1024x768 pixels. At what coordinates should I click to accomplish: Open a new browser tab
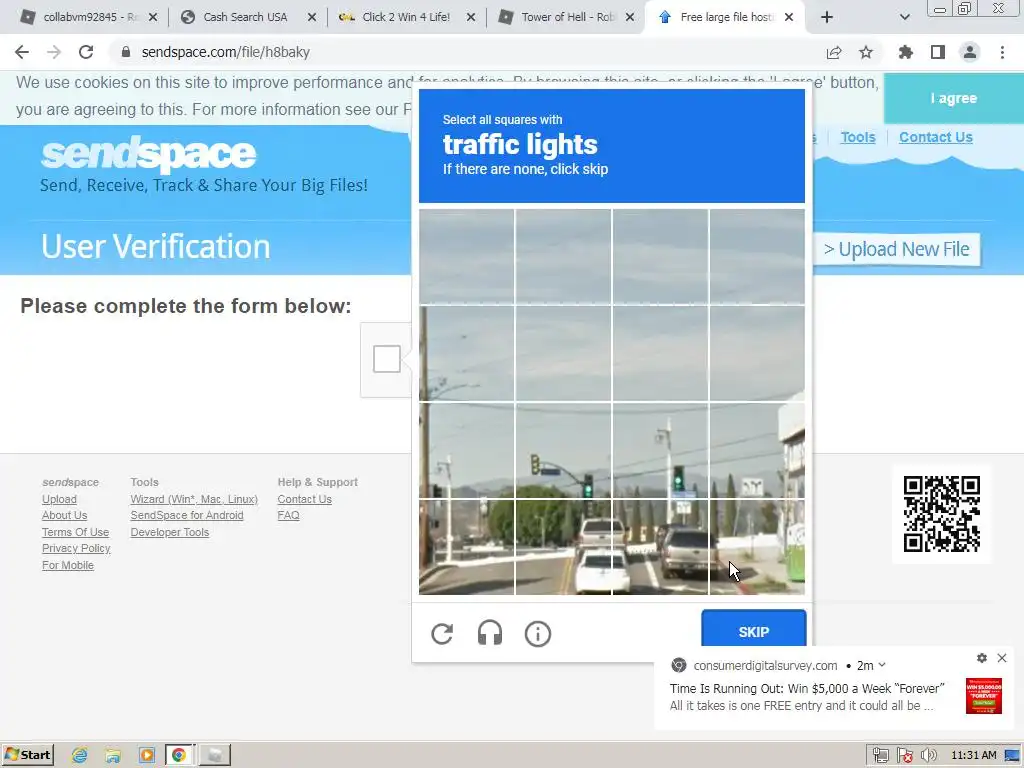click(827, 17)
